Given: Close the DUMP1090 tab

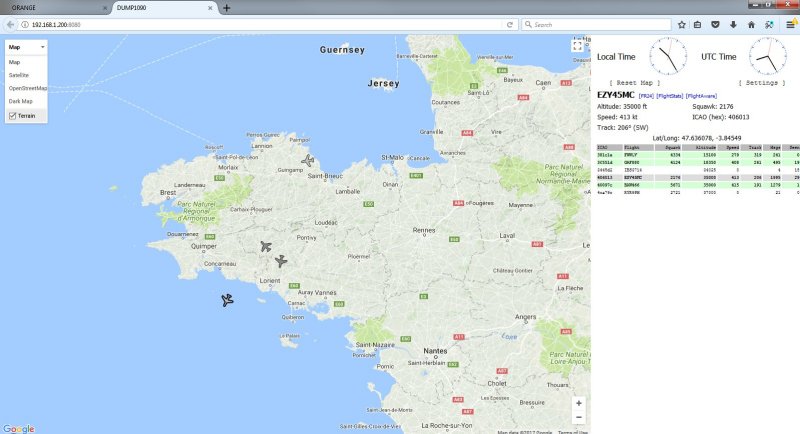Looking at the screenshot, I should pyautogui.click(x=210, y=8).
